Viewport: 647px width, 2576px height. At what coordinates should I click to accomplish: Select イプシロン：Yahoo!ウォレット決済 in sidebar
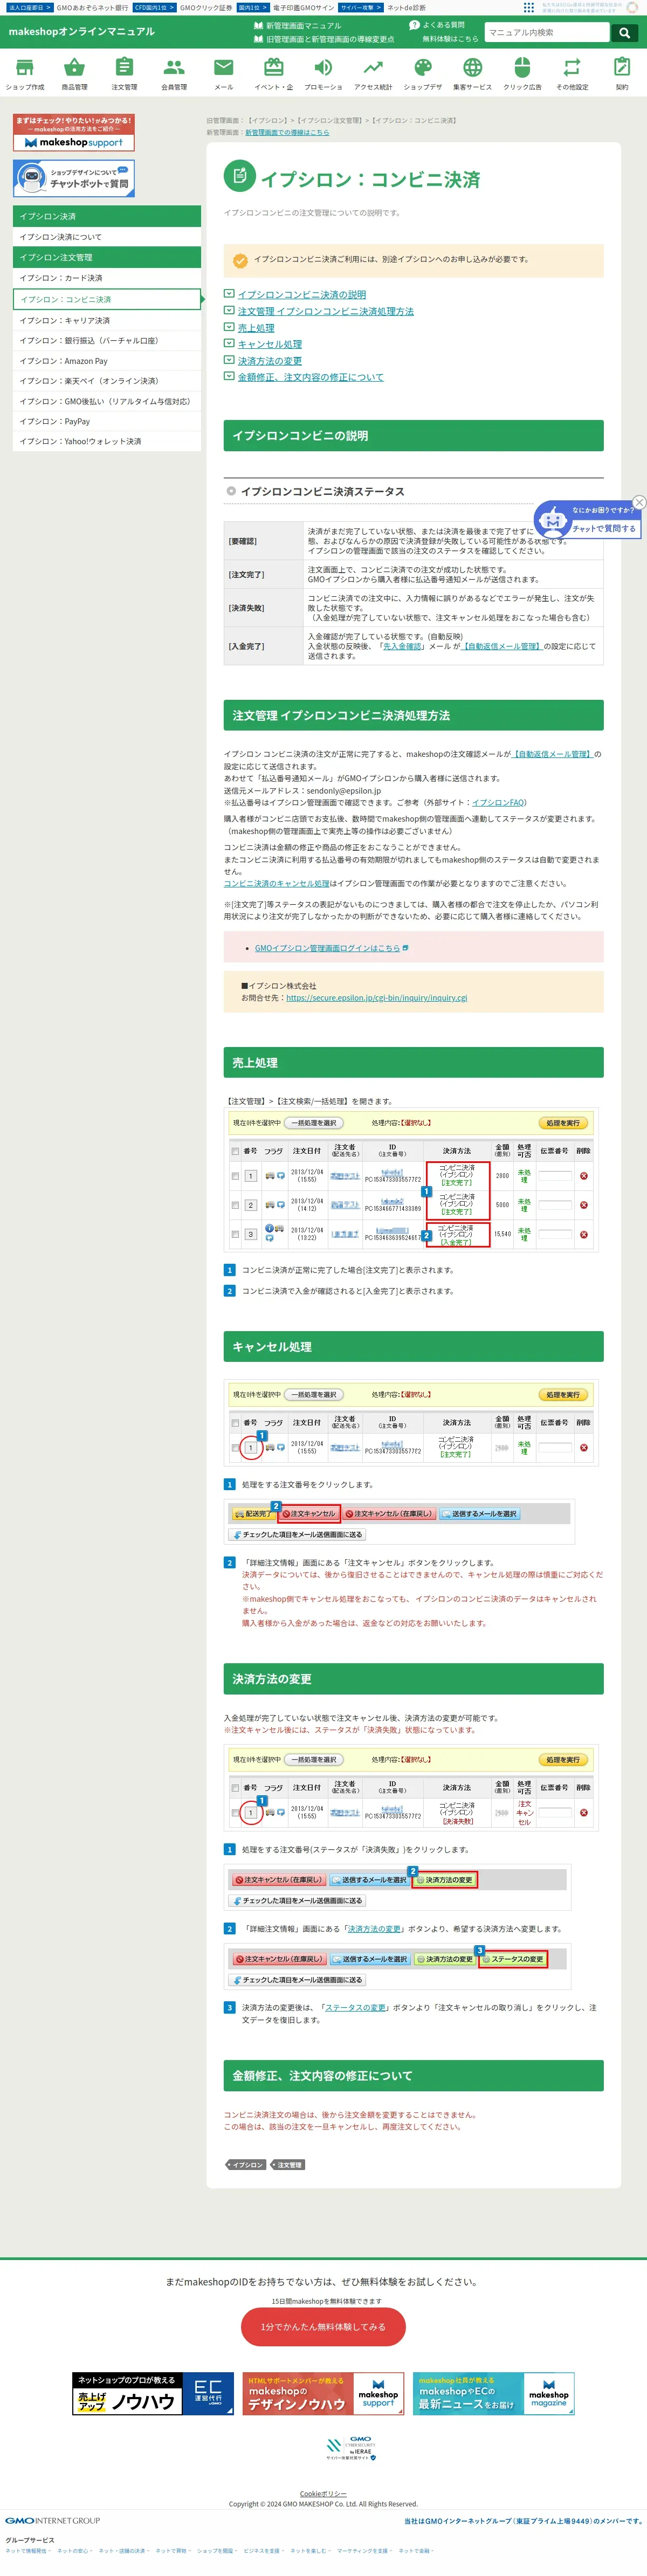coord(107,441)
